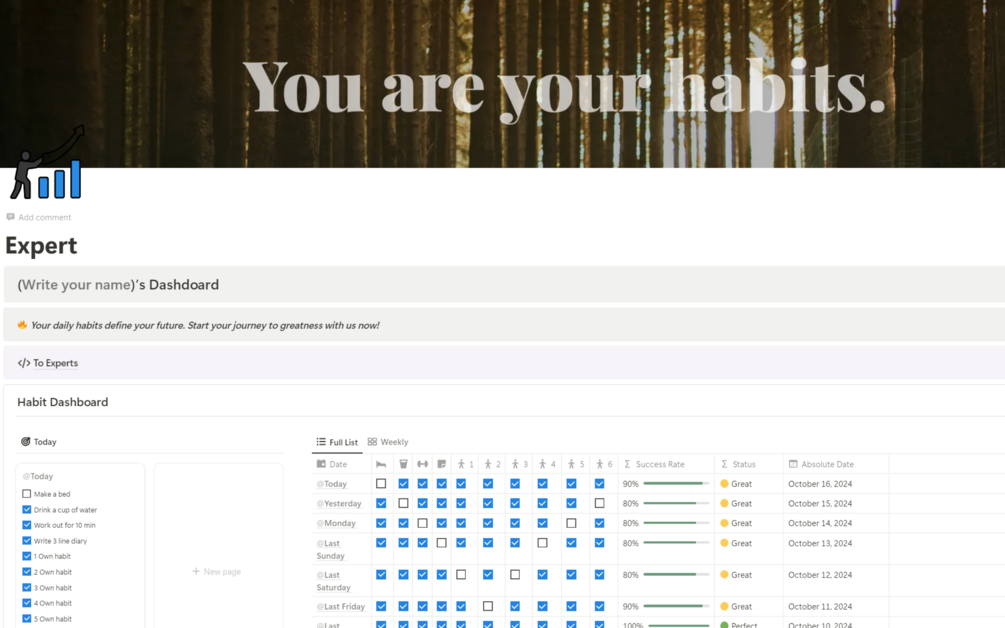Click the dumbbell workout column header icon
The width and height of the screenshot is (1005, 628).
click(x=422, y=464)
